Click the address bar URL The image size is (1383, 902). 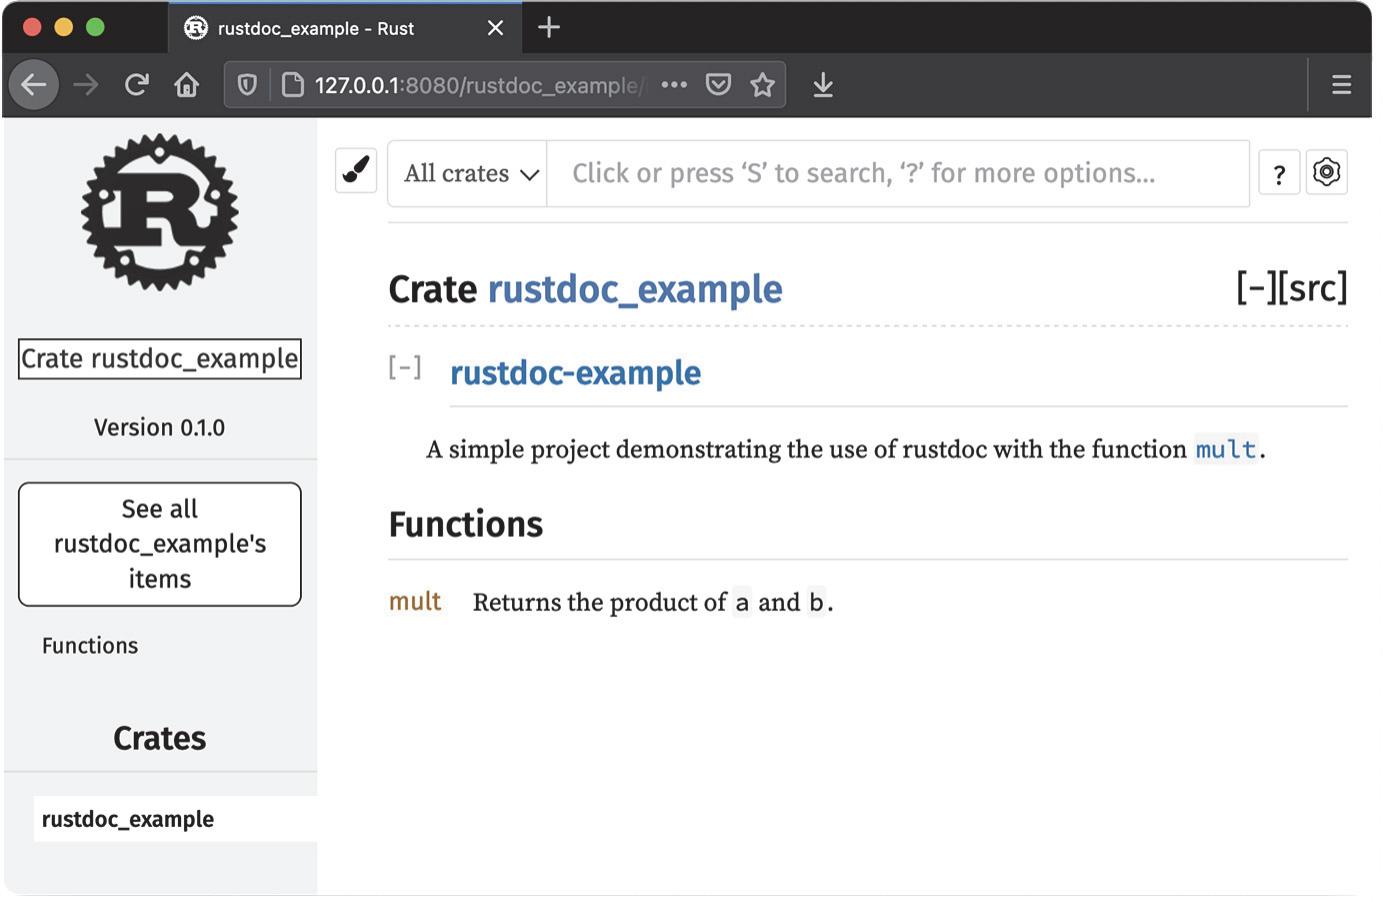point(478,85)
